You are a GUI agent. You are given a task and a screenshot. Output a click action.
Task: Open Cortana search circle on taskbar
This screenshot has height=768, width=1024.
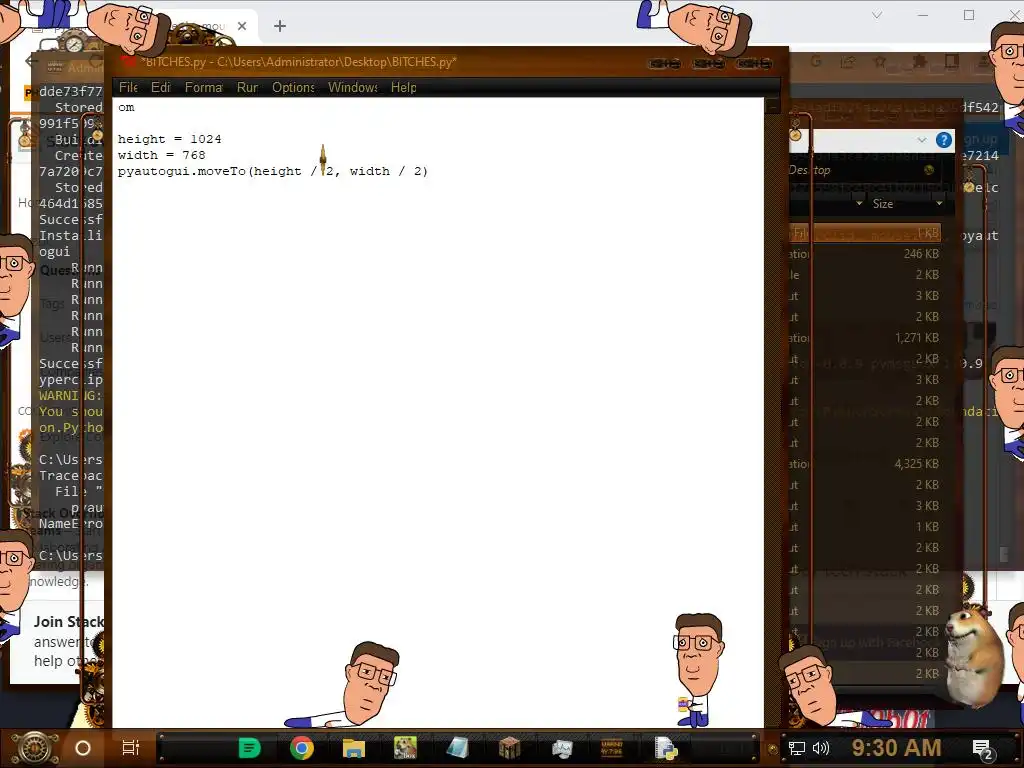point(83,748)
